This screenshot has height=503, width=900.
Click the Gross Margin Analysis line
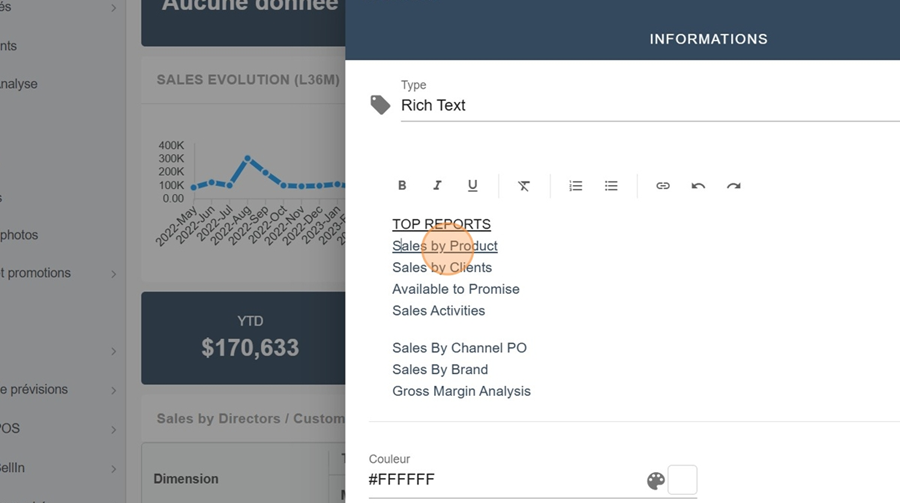[x=461, y=391]
